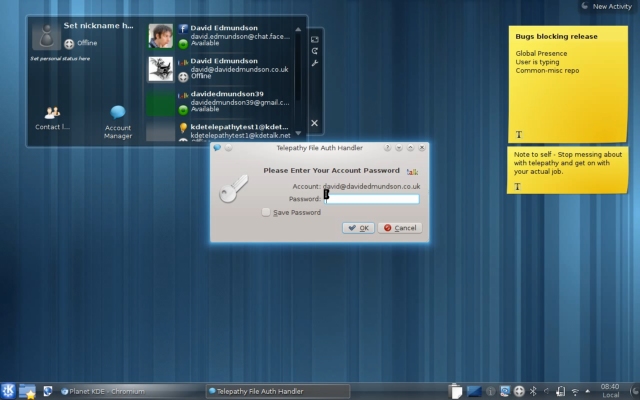Screen dimensions: 640x400
Task: Click the key icon in the auth dialog
Action: pyautogui.click(x=233, y=189)
